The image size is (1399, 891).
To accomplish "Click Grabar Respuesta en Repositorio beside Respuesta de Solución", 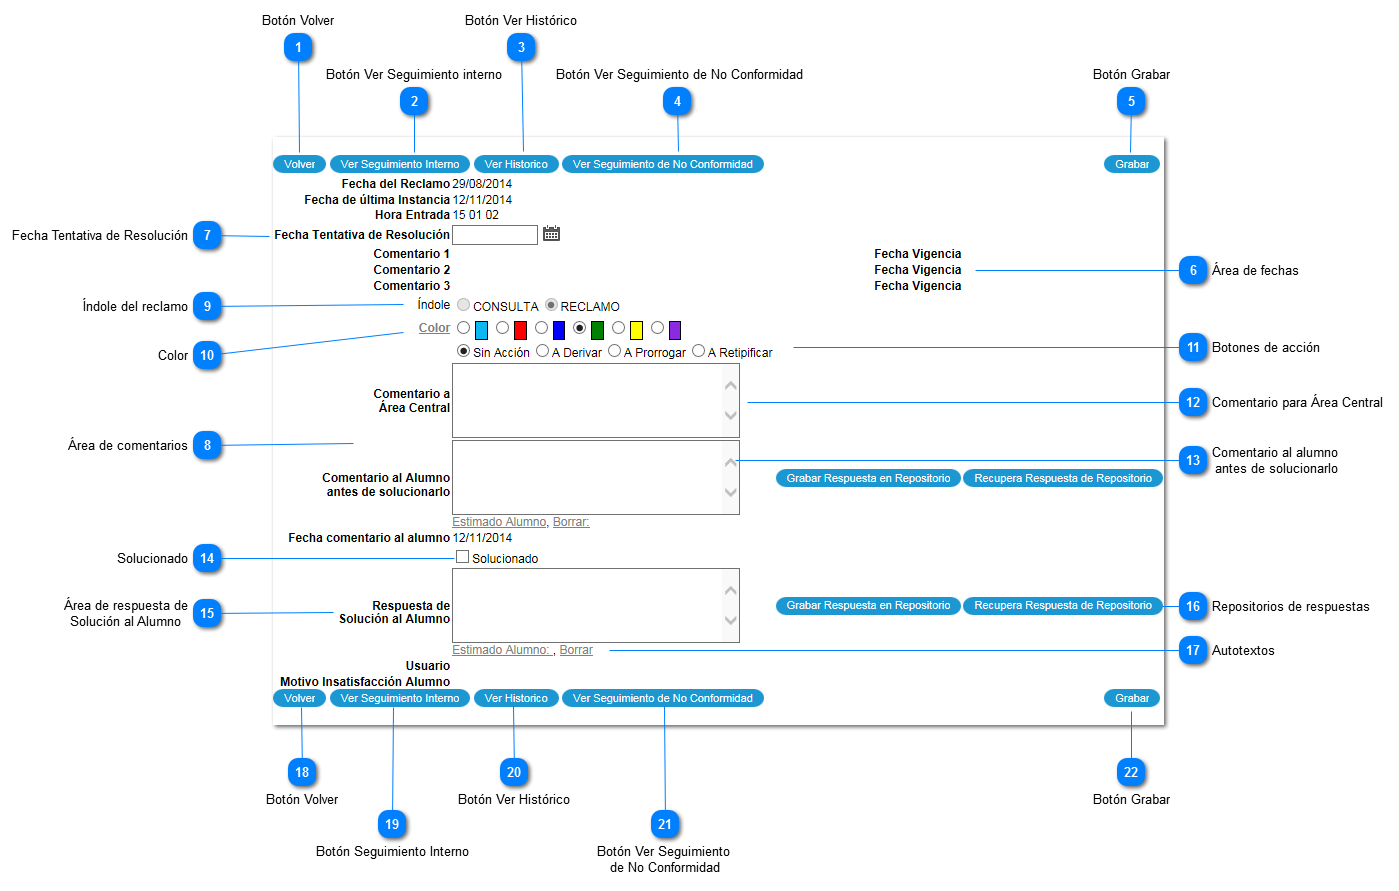I will [868, 605].
